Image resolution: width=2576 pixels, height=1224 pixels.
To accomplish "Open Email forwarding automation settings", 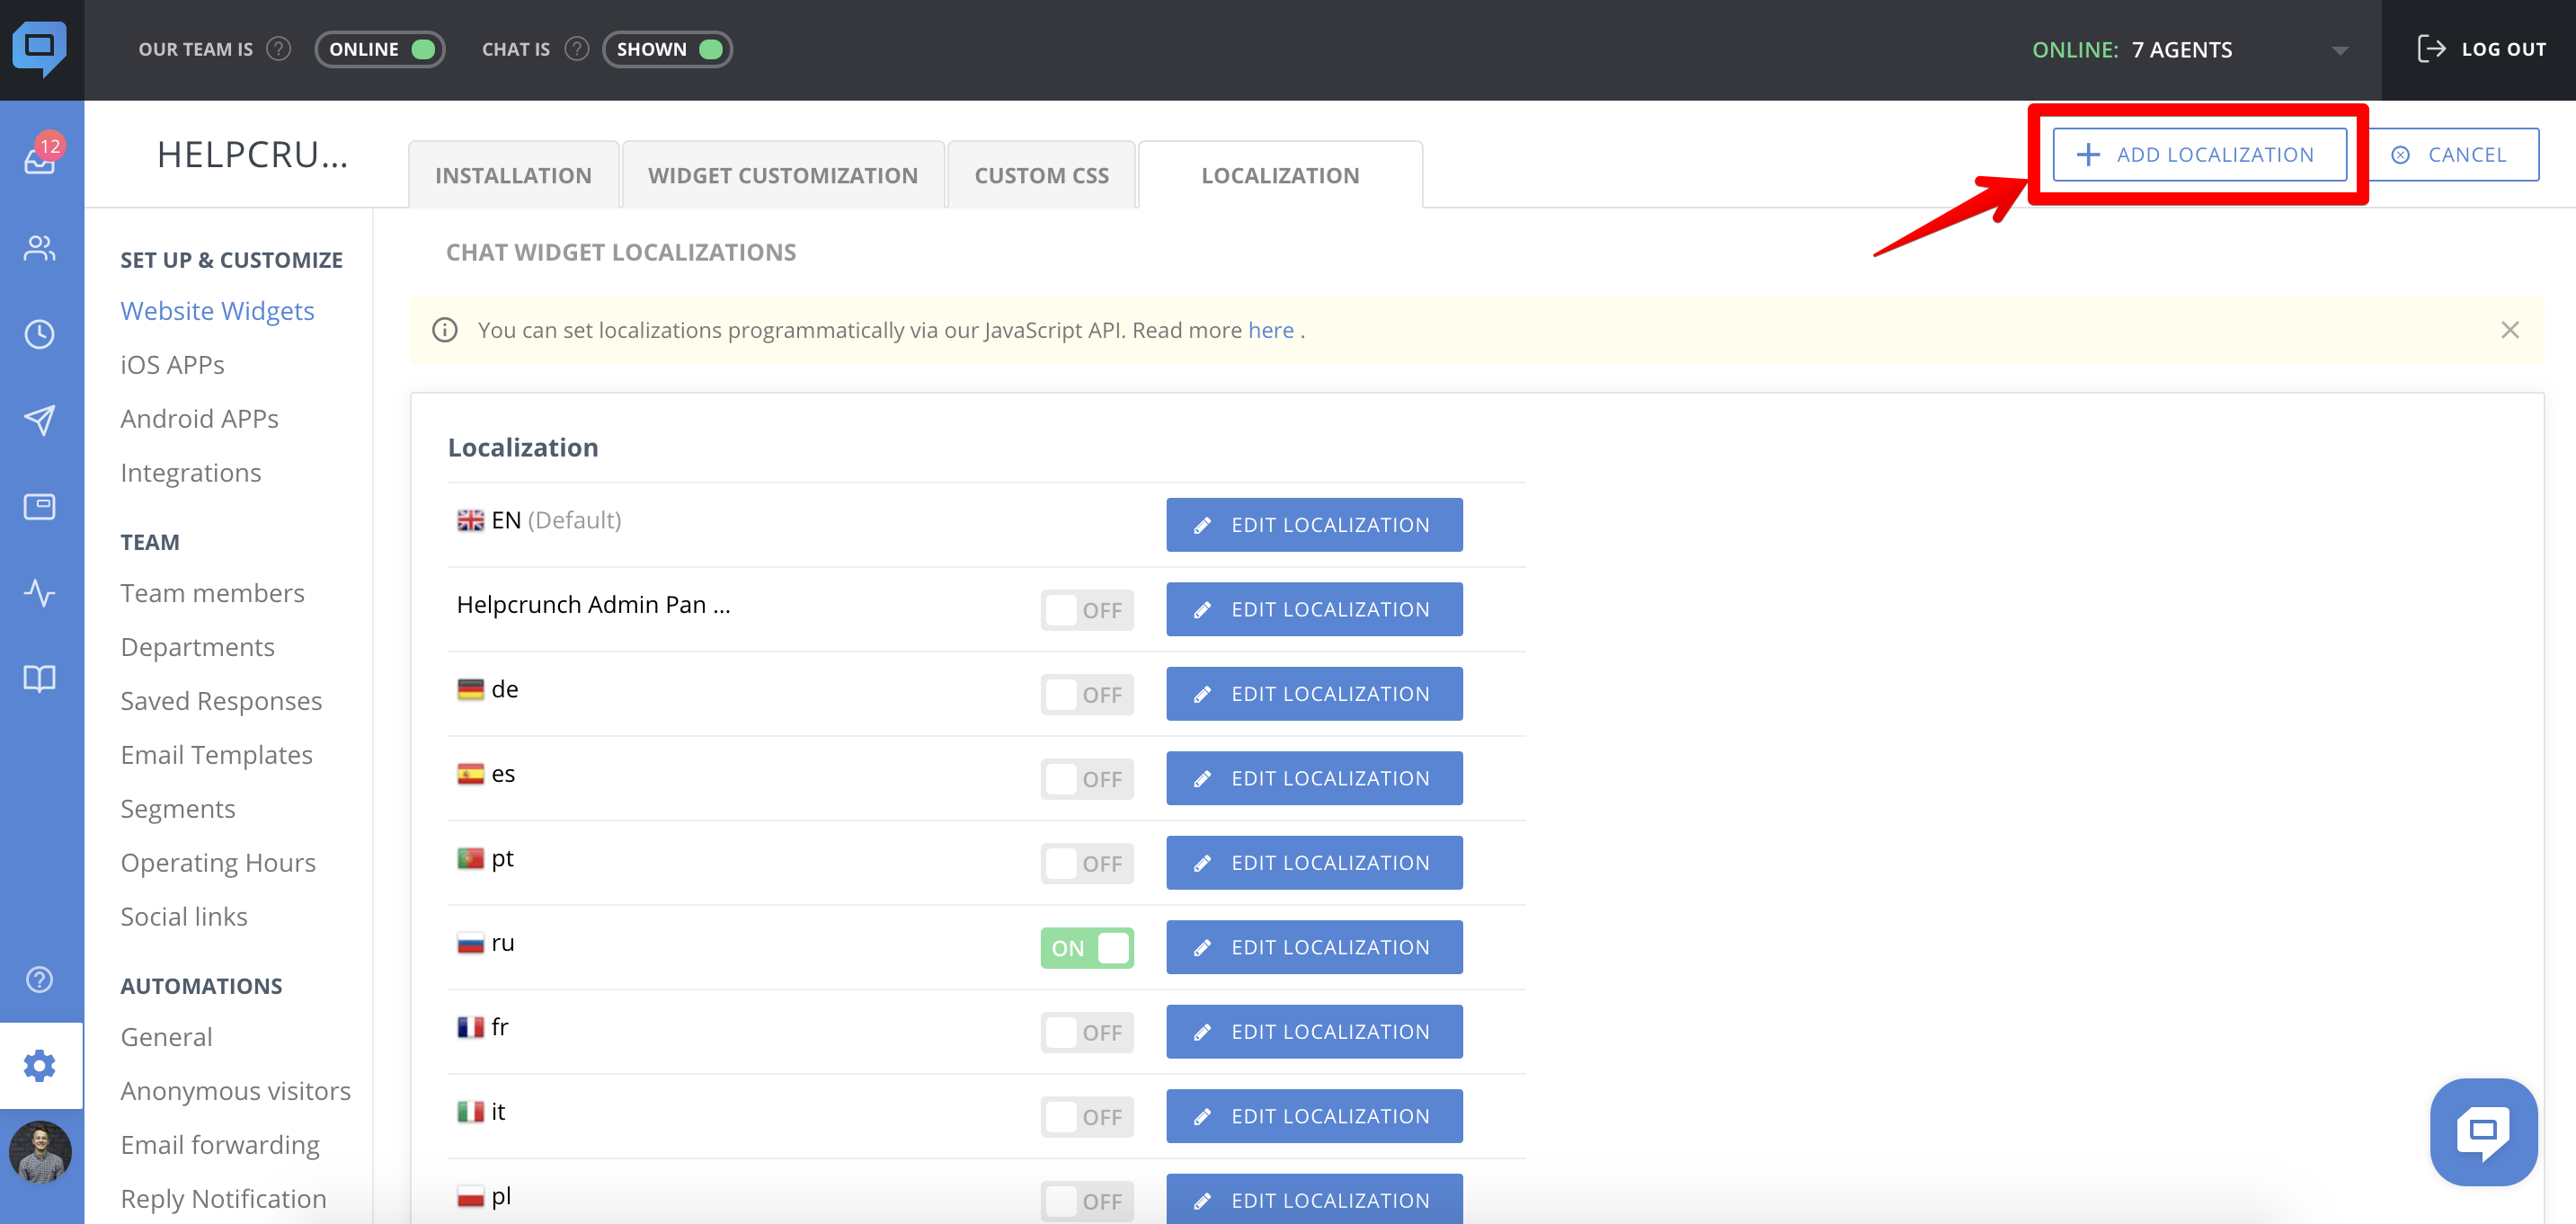I will [x=220, y=1145].
